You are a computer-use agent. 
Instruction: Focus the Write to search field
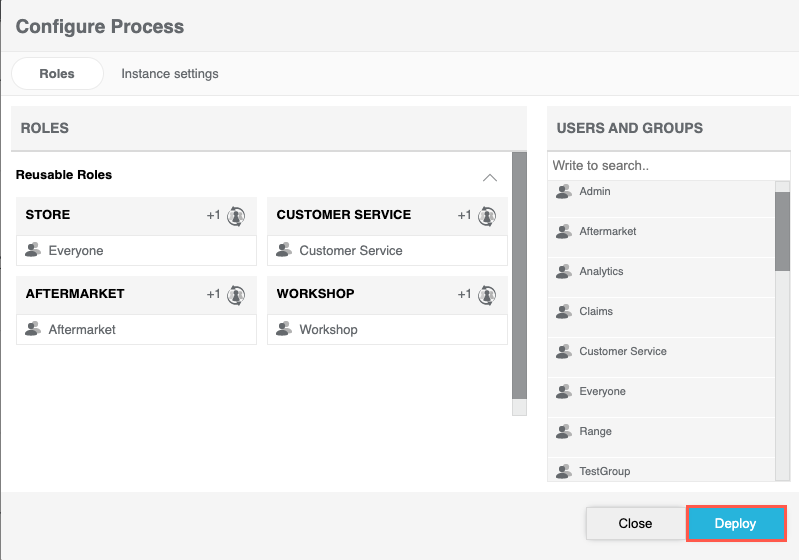point(668,165)
